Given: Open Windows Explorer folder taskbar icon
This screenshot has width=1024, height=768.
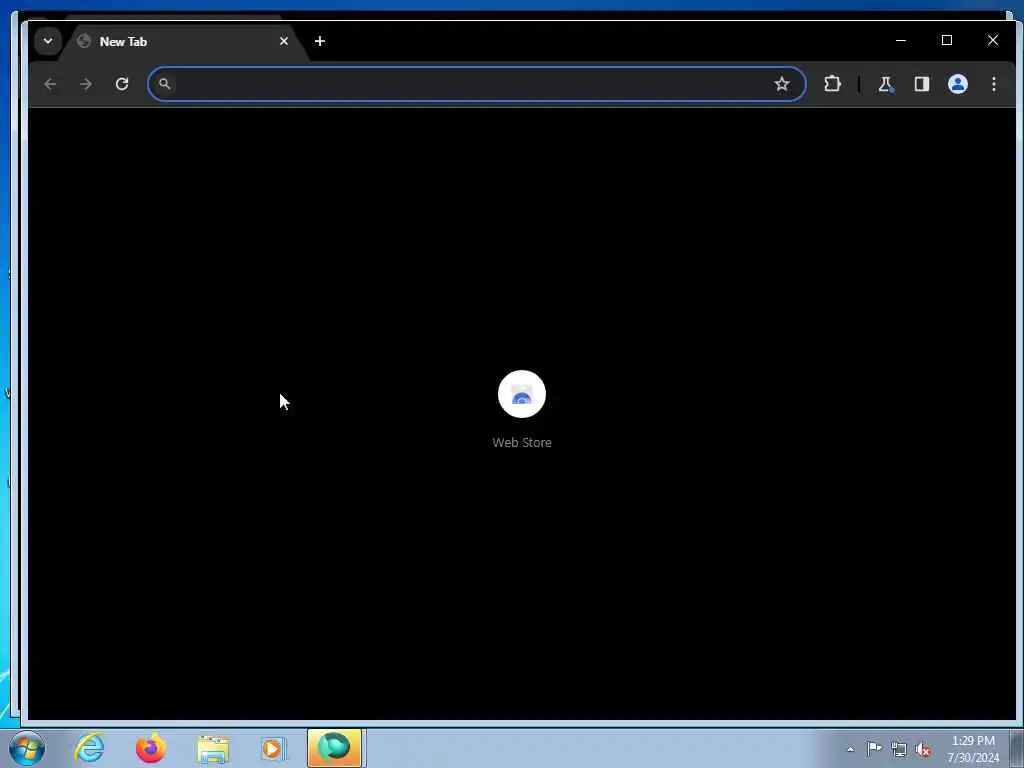Looking at the screenshot, I should (212, 748).
